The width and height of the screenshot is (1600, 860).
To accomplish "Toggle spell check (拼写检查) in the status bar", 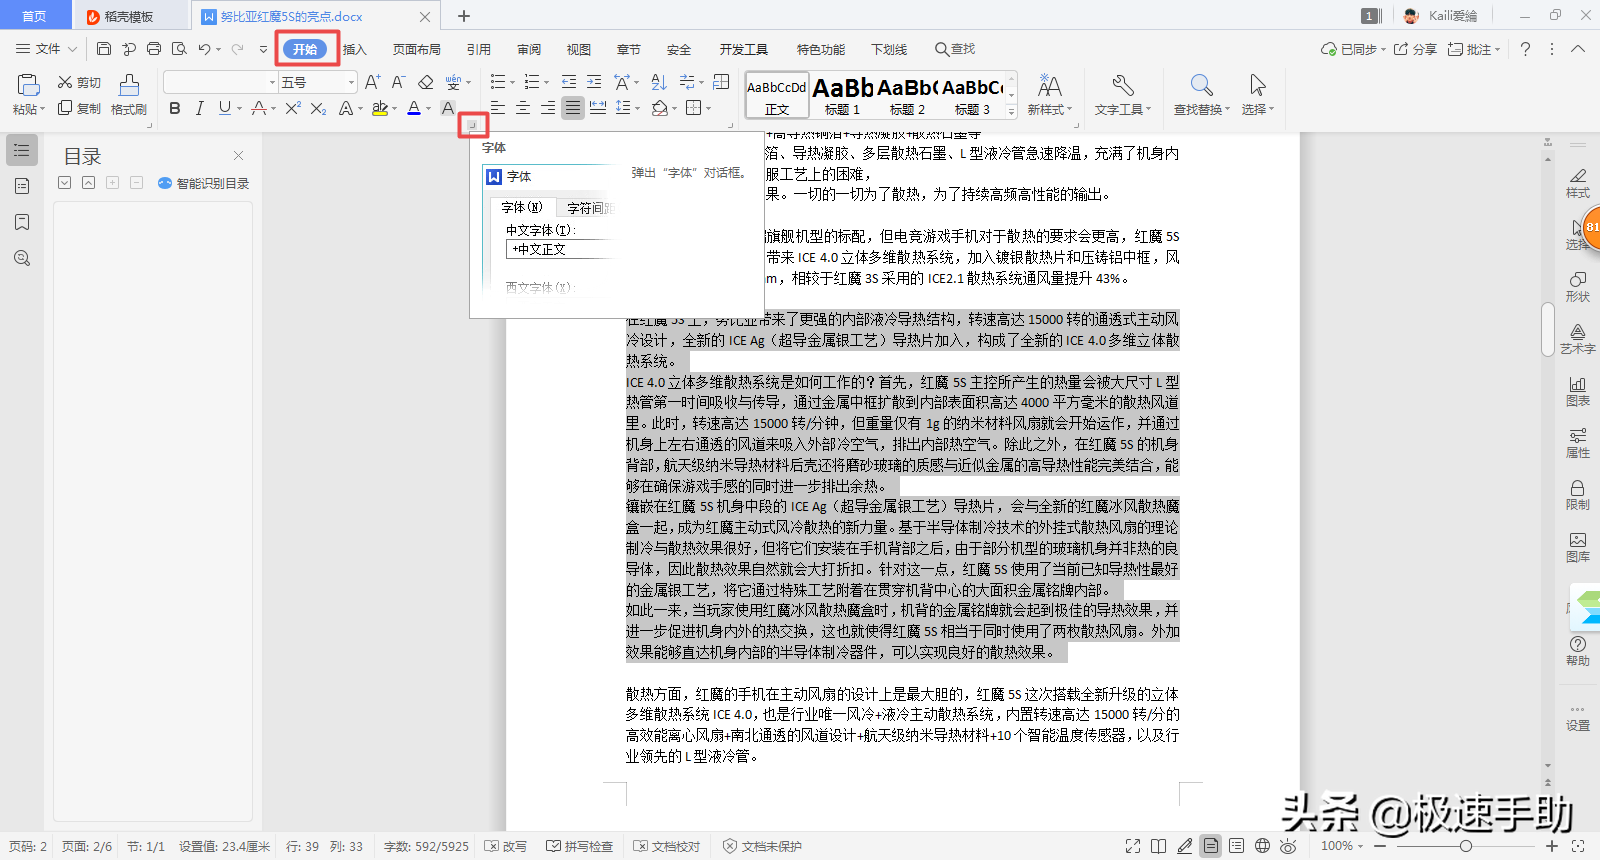I will (x=579, y=846).
